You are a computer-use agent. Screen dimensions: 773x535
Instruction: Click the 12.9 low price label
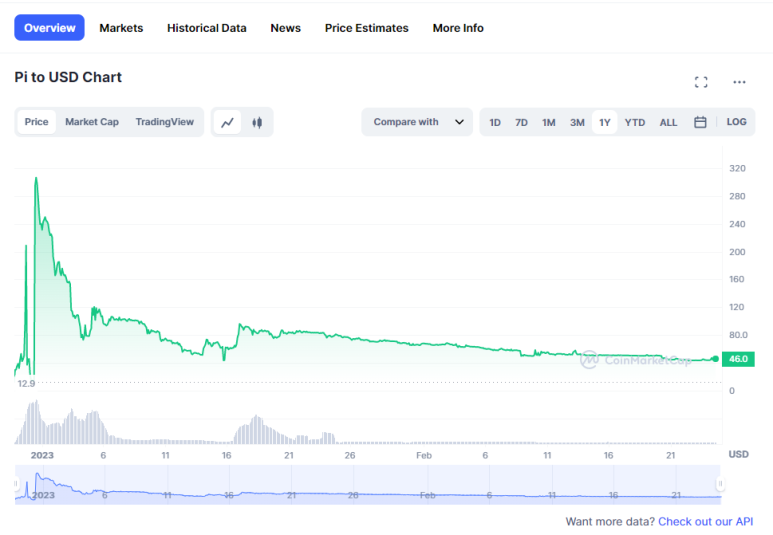tap(26, 383)
